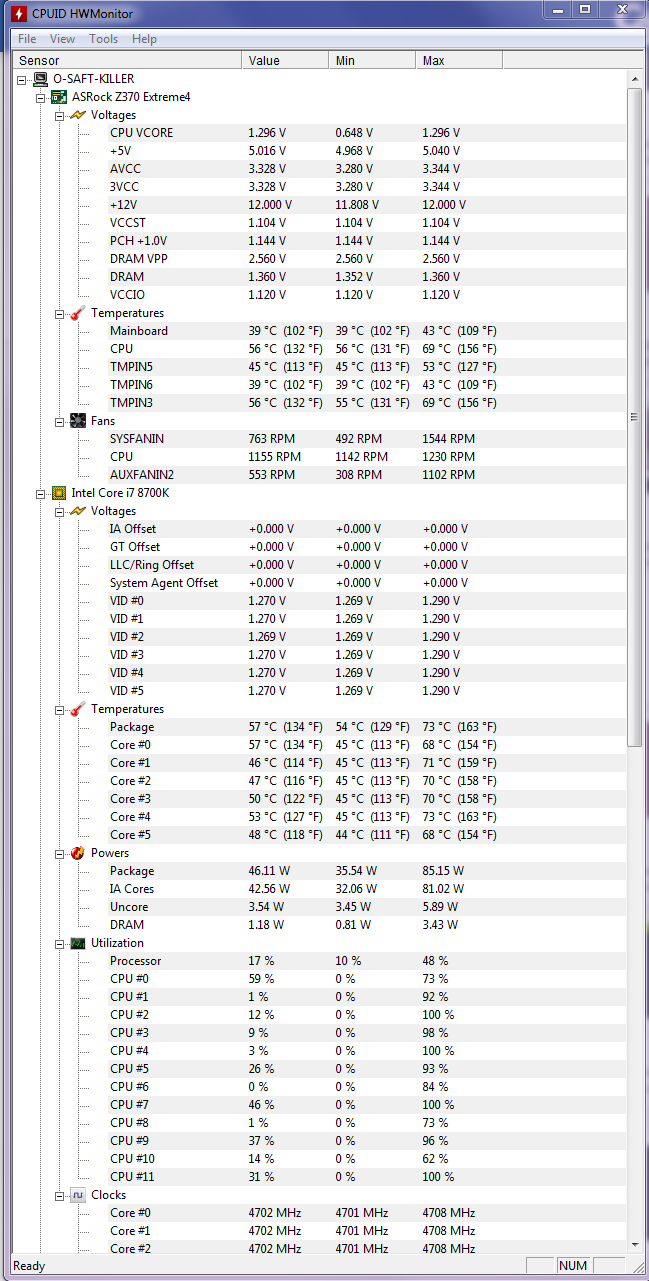Image resolution: width=649 pixels, height=1281 pixels.
Task: Click the Ready status bar text
Action: pos(29,1266)
